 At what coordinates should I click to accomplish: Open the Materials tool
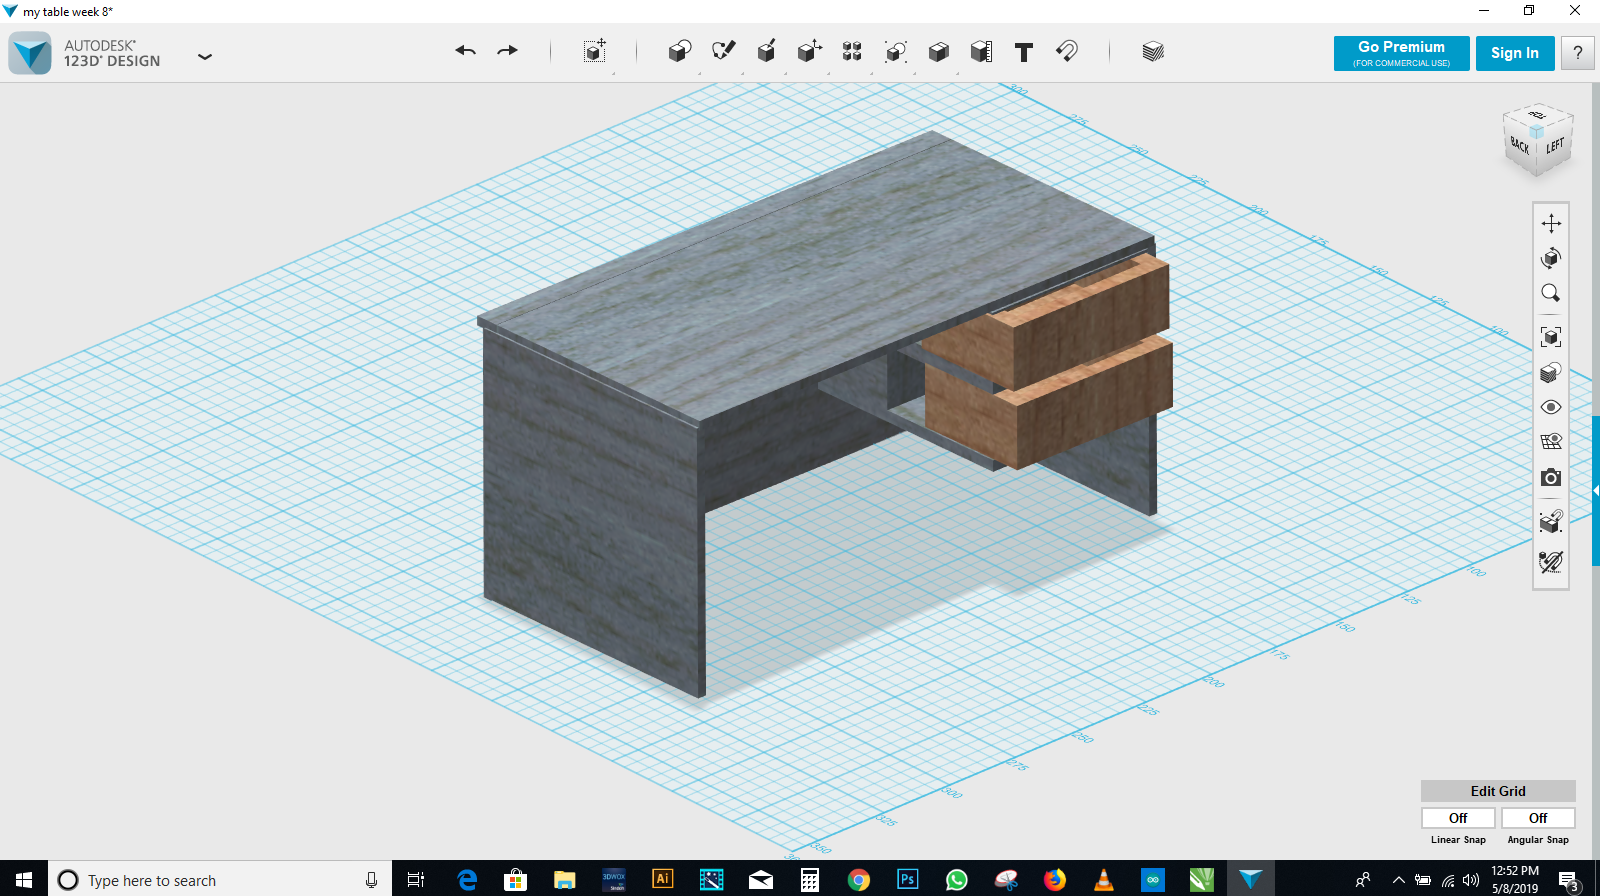click(1153, 52)
